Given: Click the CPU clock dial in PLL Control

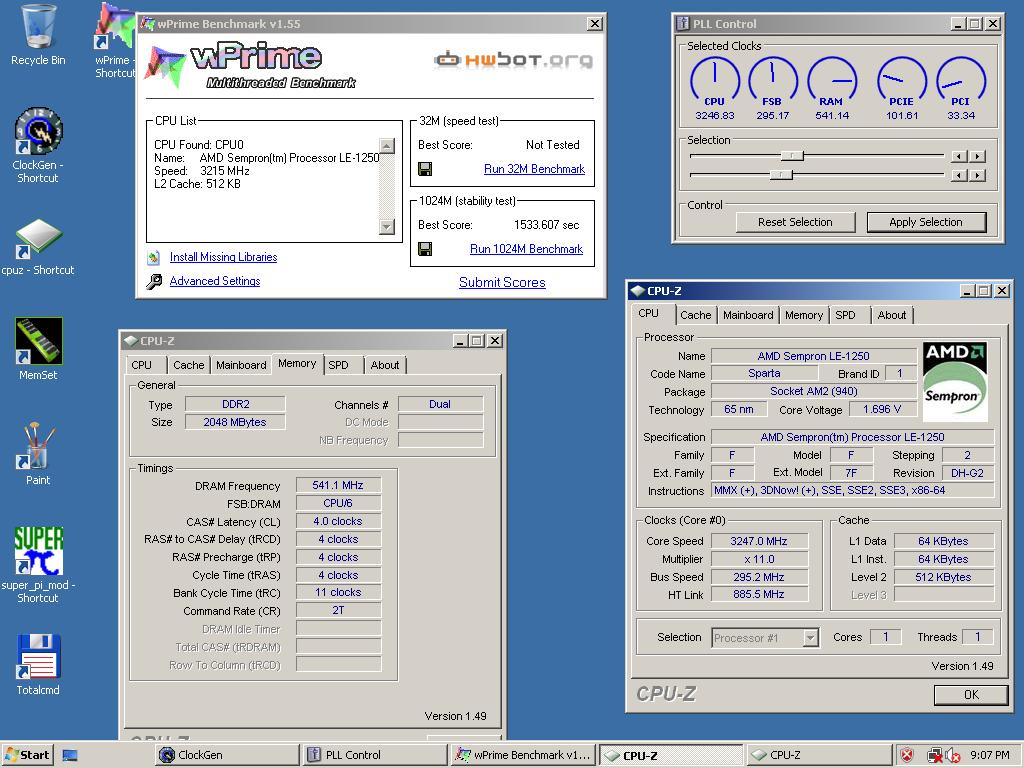Looking at the screenshot, I should 714,80.
